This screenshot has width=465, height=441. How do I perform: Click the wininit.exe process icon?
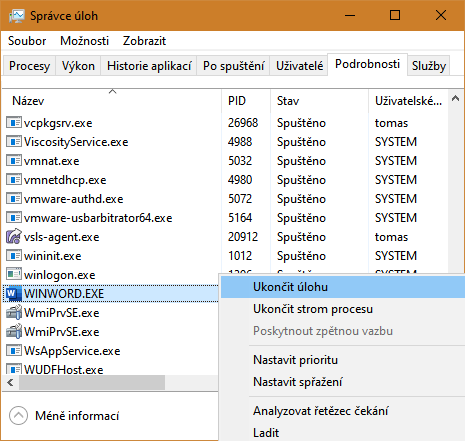tap(14, 256)
